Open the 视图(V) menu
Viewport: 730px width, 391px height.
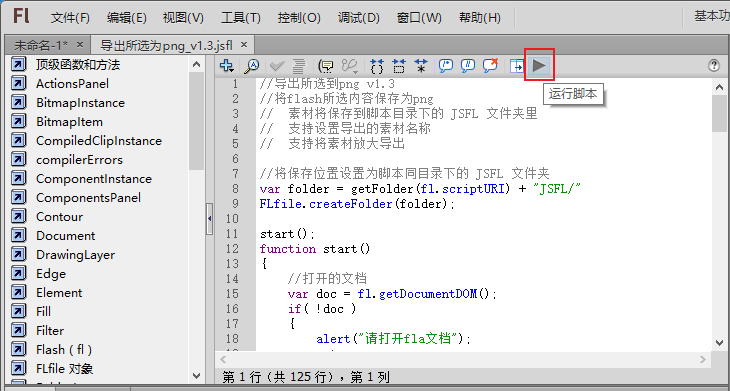point(183,18)
